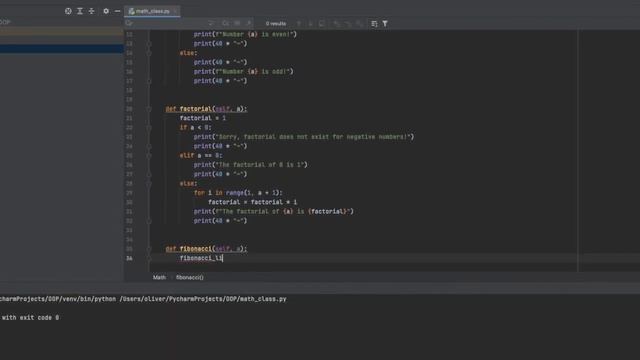
Task: Click the 'for i in range(1, a + 1):' line
Action: tap(238, 193)
